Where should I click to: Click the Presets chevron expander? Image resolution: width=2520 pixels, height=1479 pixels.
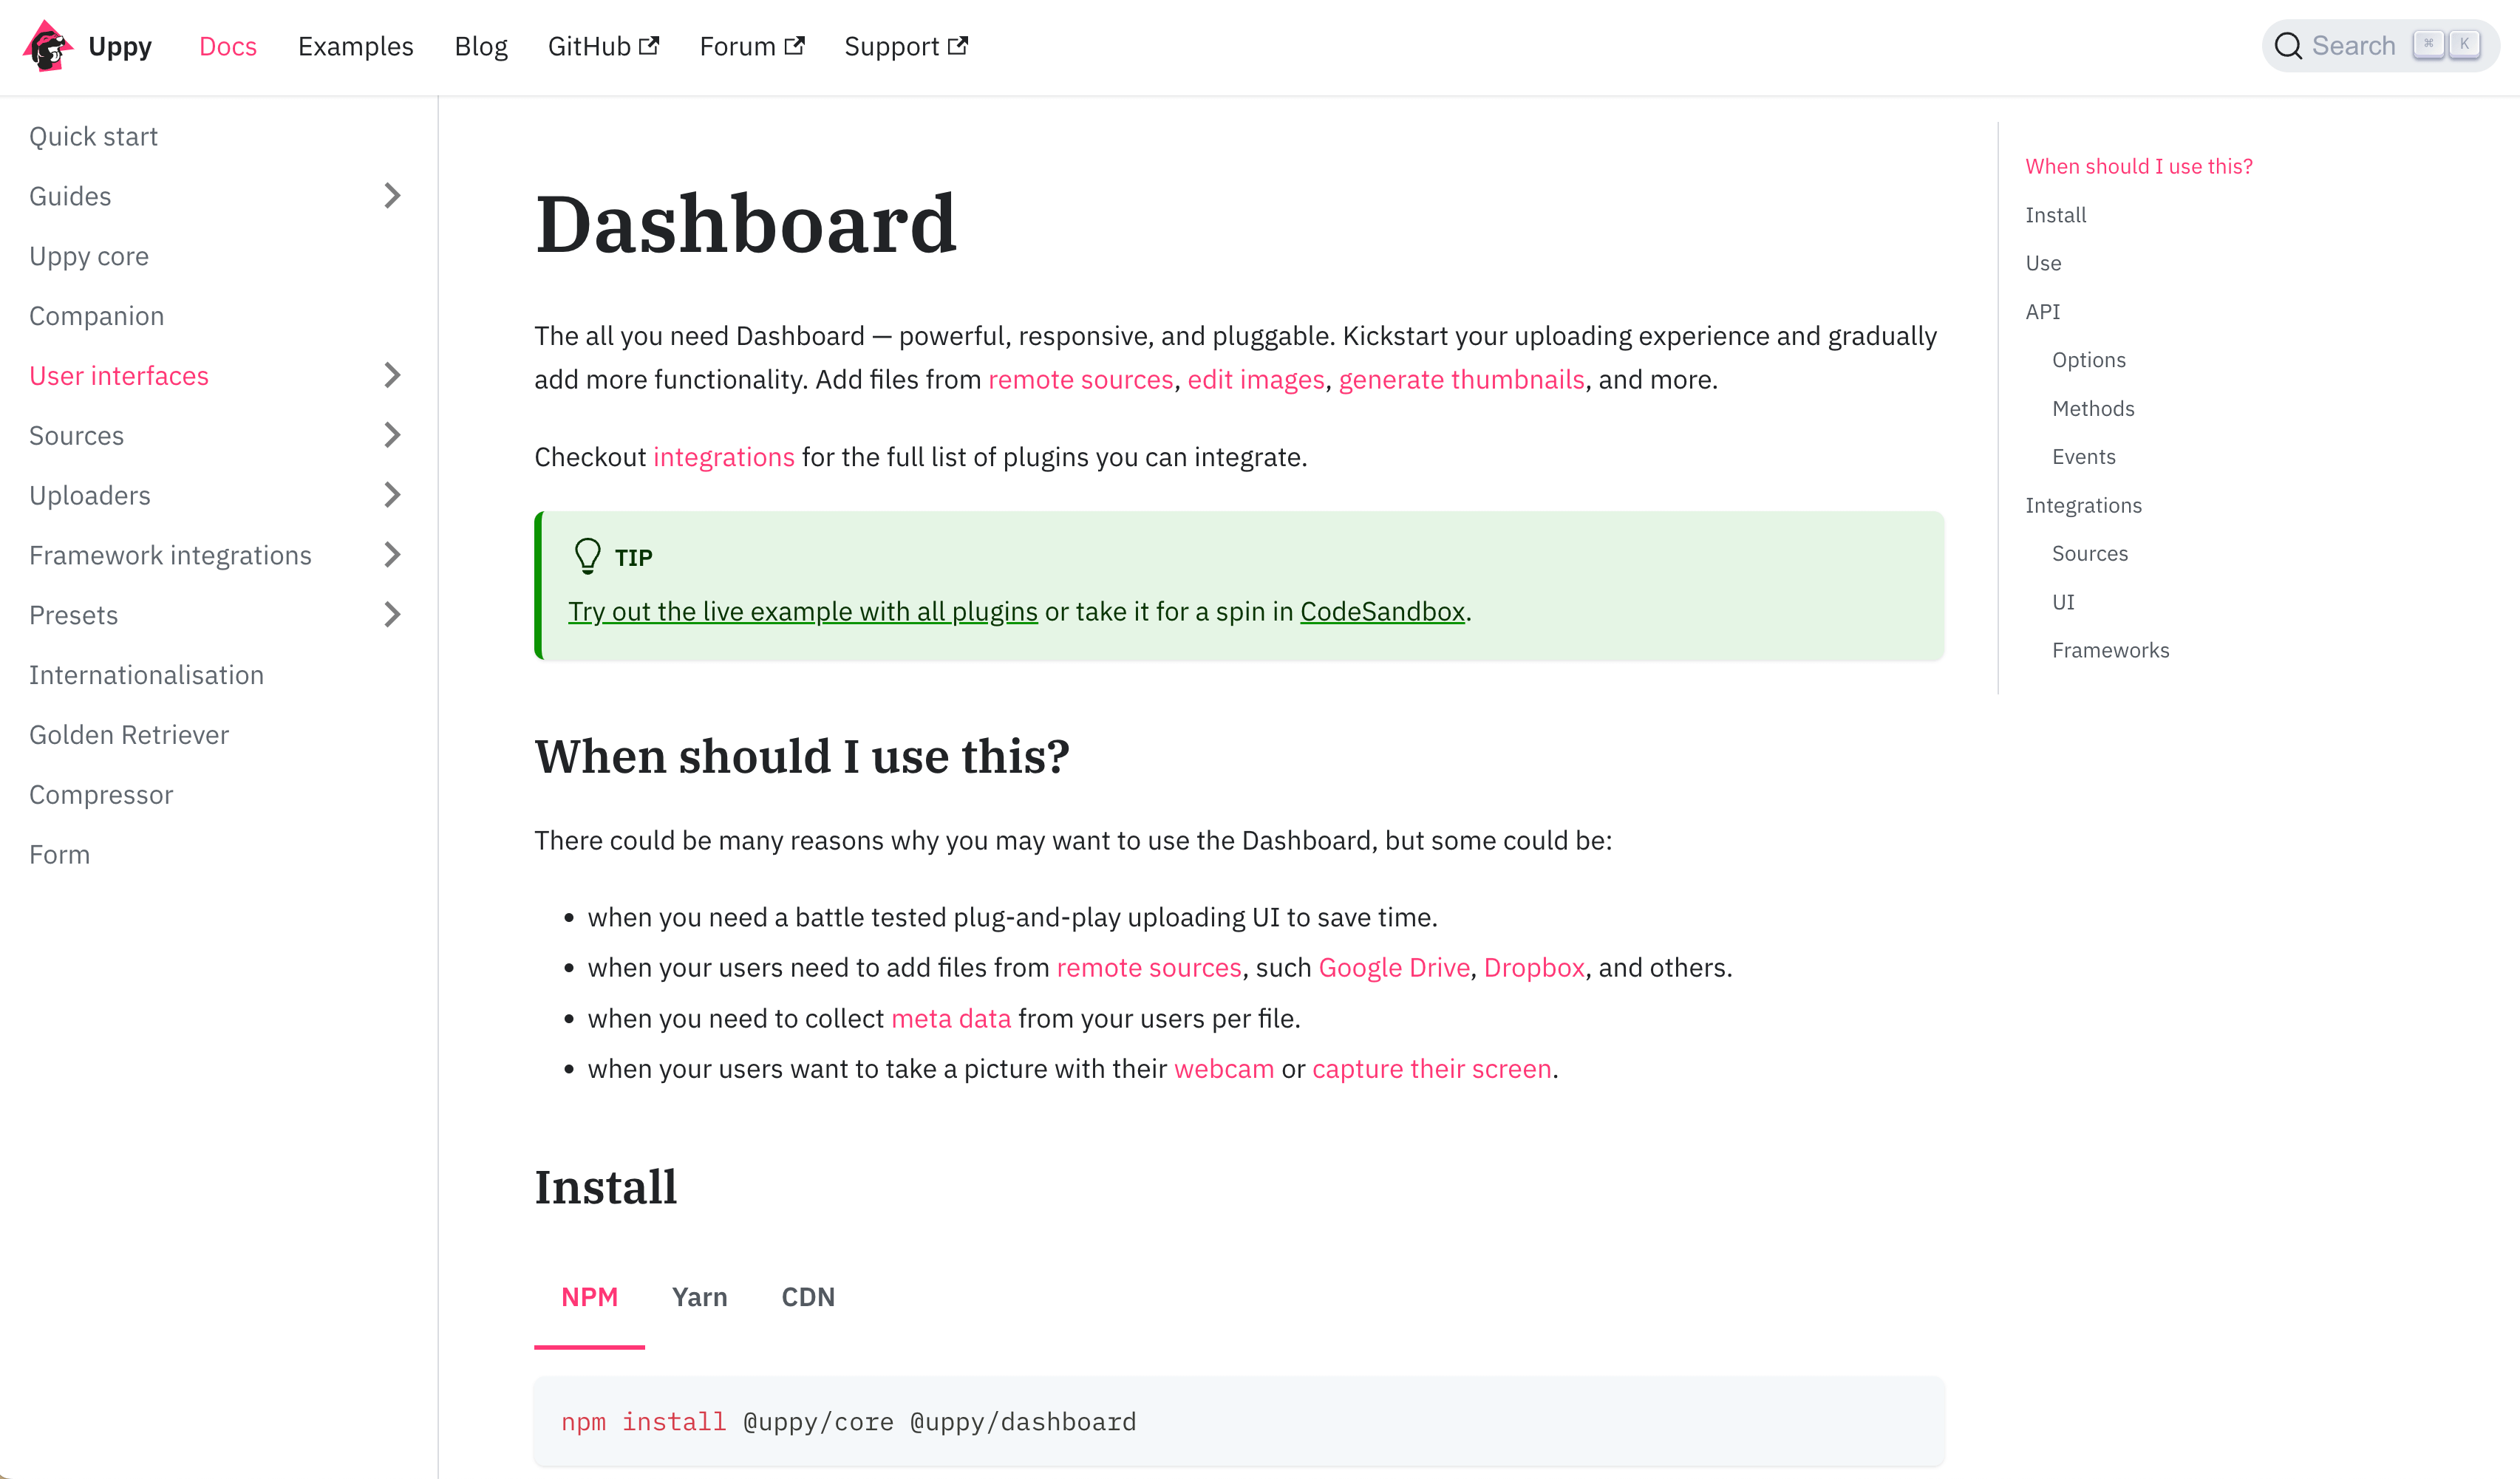(391, 615)
